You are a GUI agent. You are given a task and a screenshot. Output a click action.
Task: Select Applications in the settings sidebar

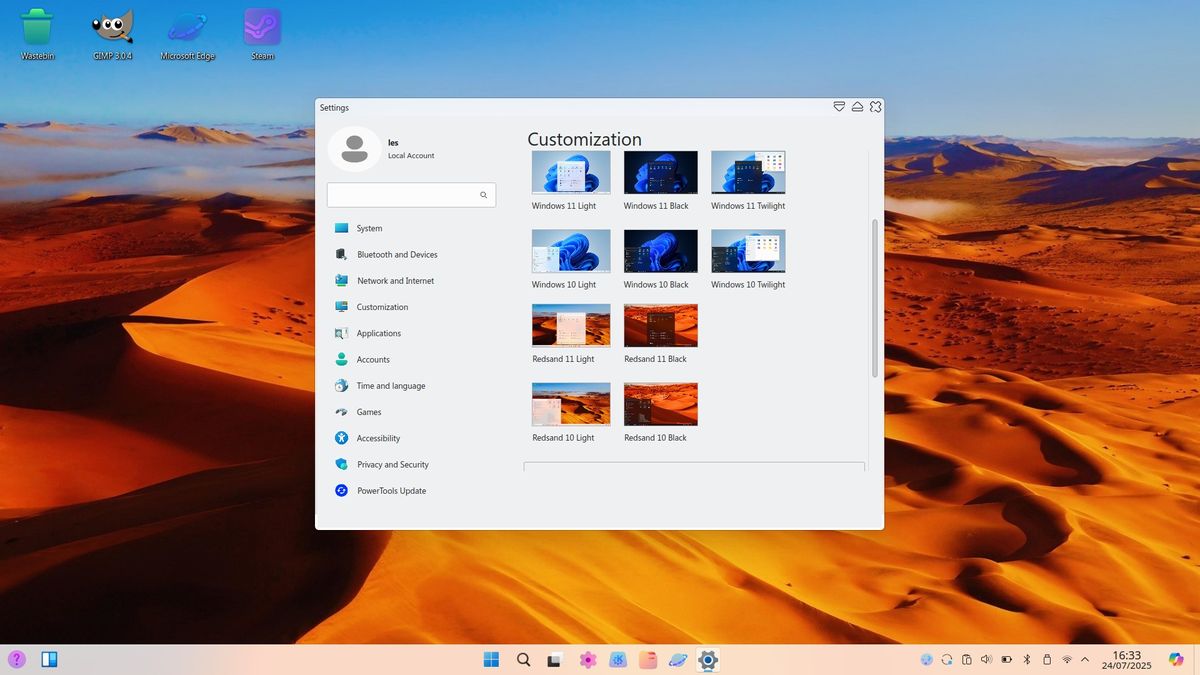point(380,333)
